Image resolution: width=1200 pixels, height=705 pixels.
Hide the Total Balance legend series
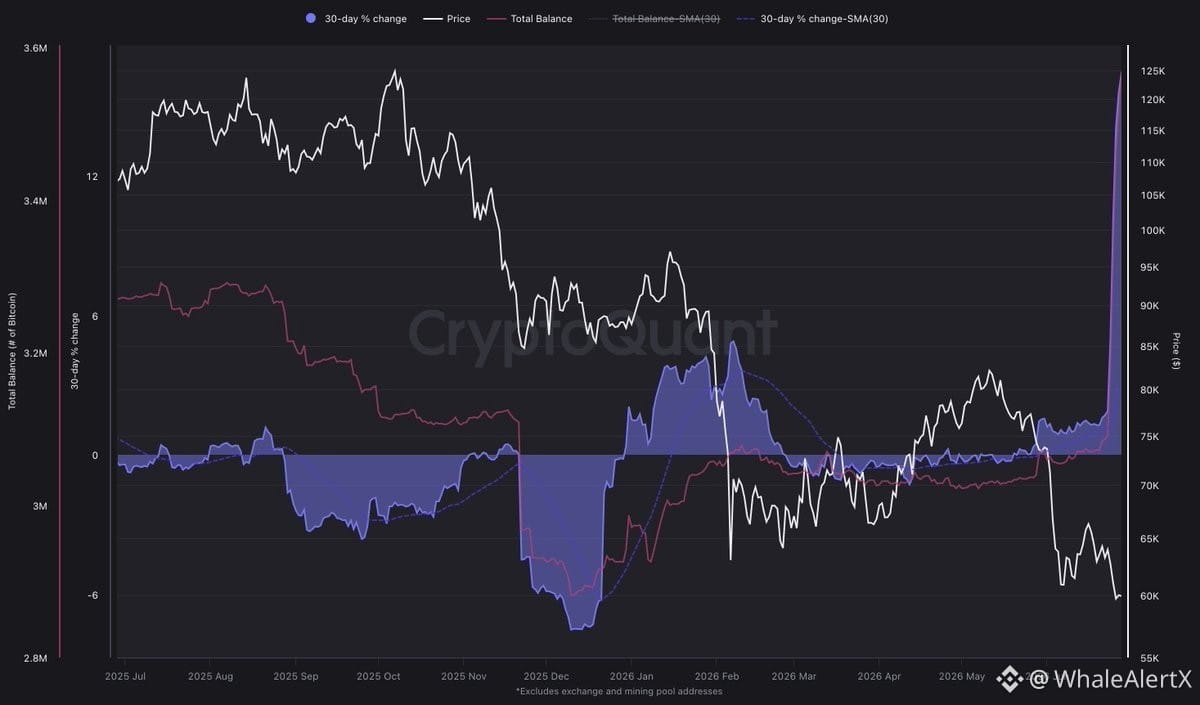(x=529, y=19)
